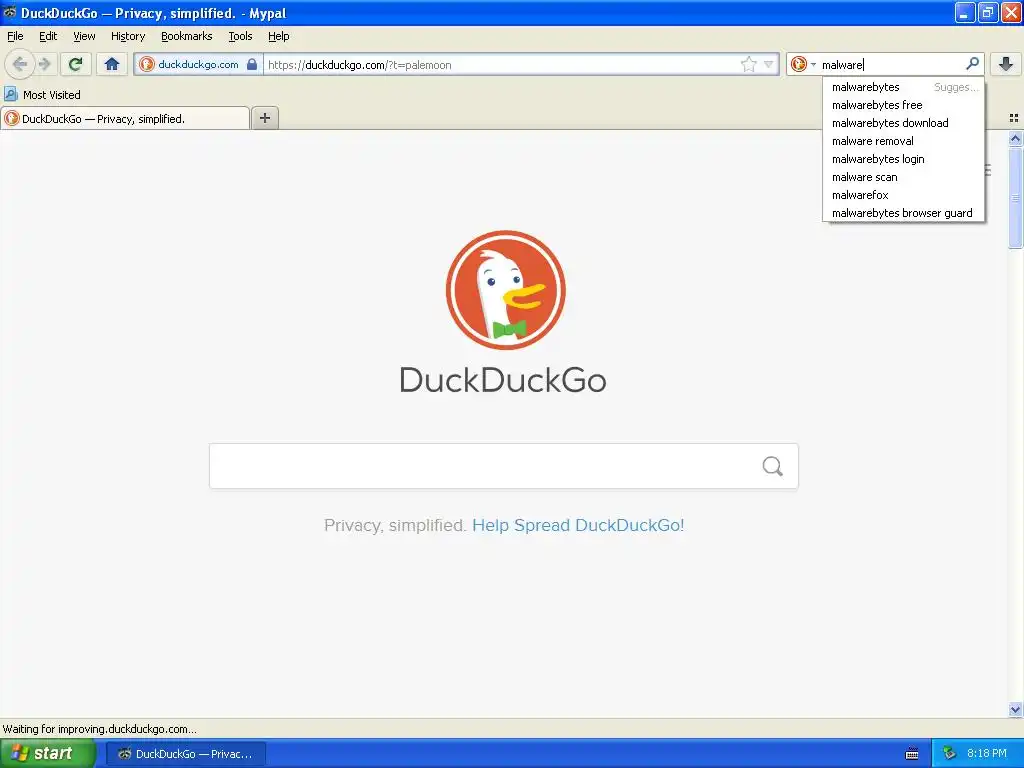The height and width of the screenshot is (768, 1024).
Task: Click the DuckDuckGo taskbar button
Action: (186, 754)
